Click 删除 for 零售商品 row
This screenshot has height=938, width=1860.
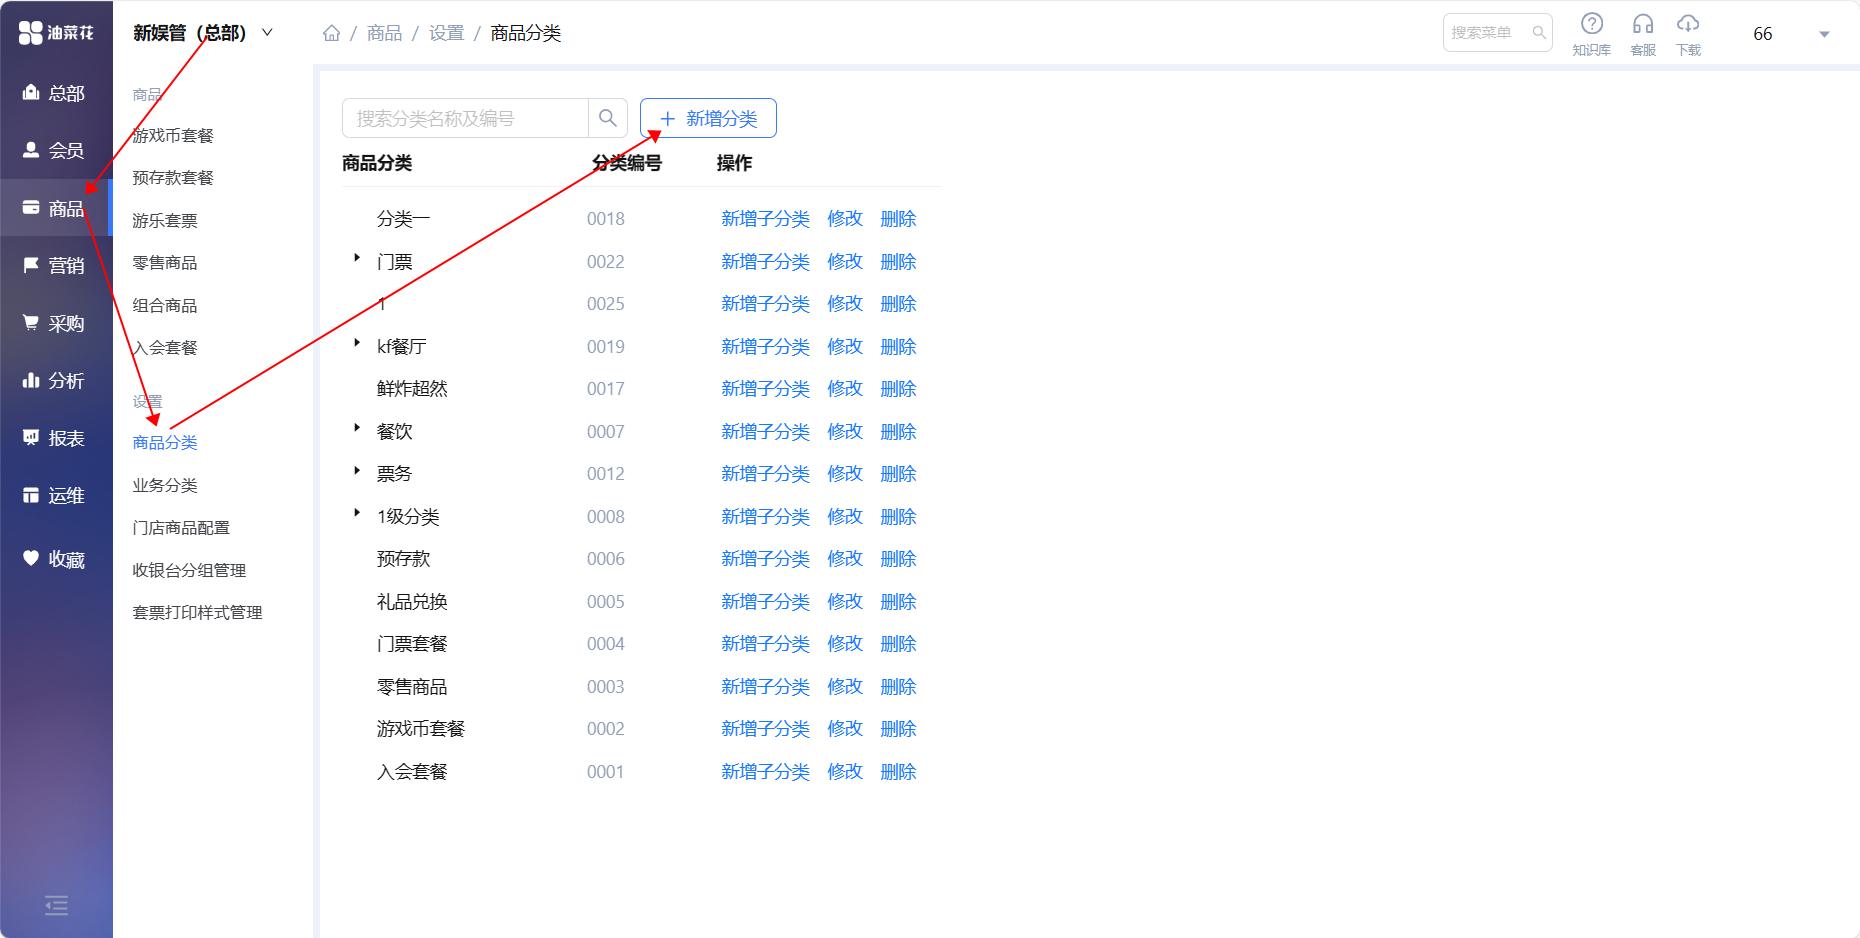pos(898,686)
